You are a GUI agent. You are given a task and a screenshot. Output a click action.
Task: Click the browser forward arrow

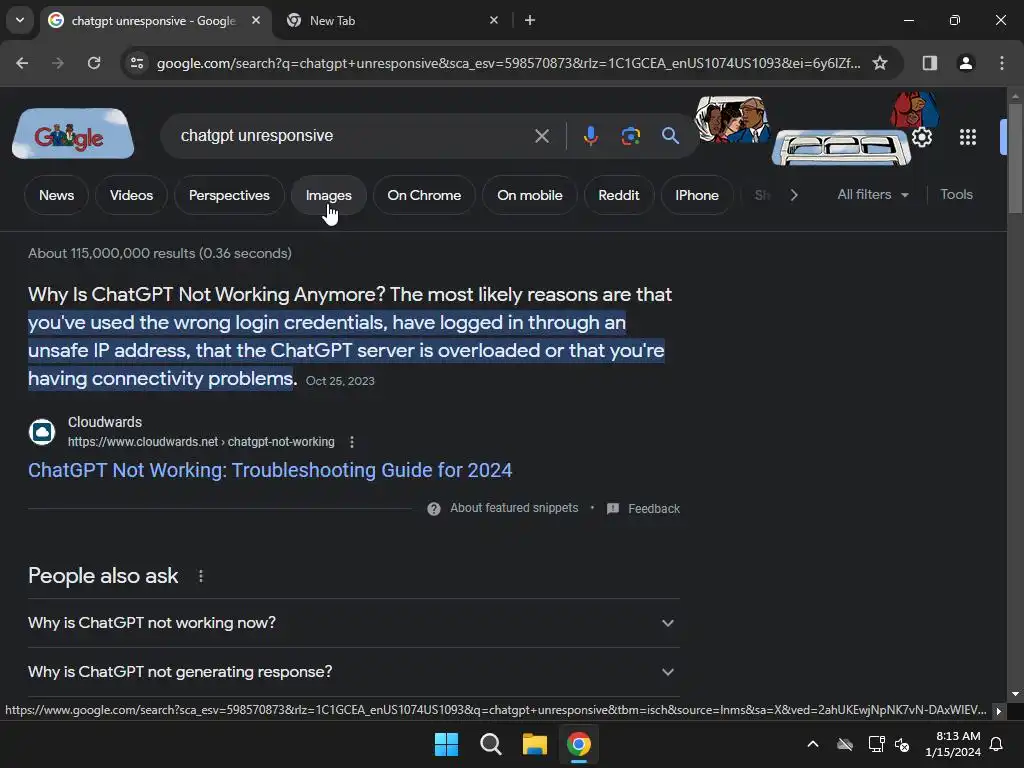pos(58,63)
